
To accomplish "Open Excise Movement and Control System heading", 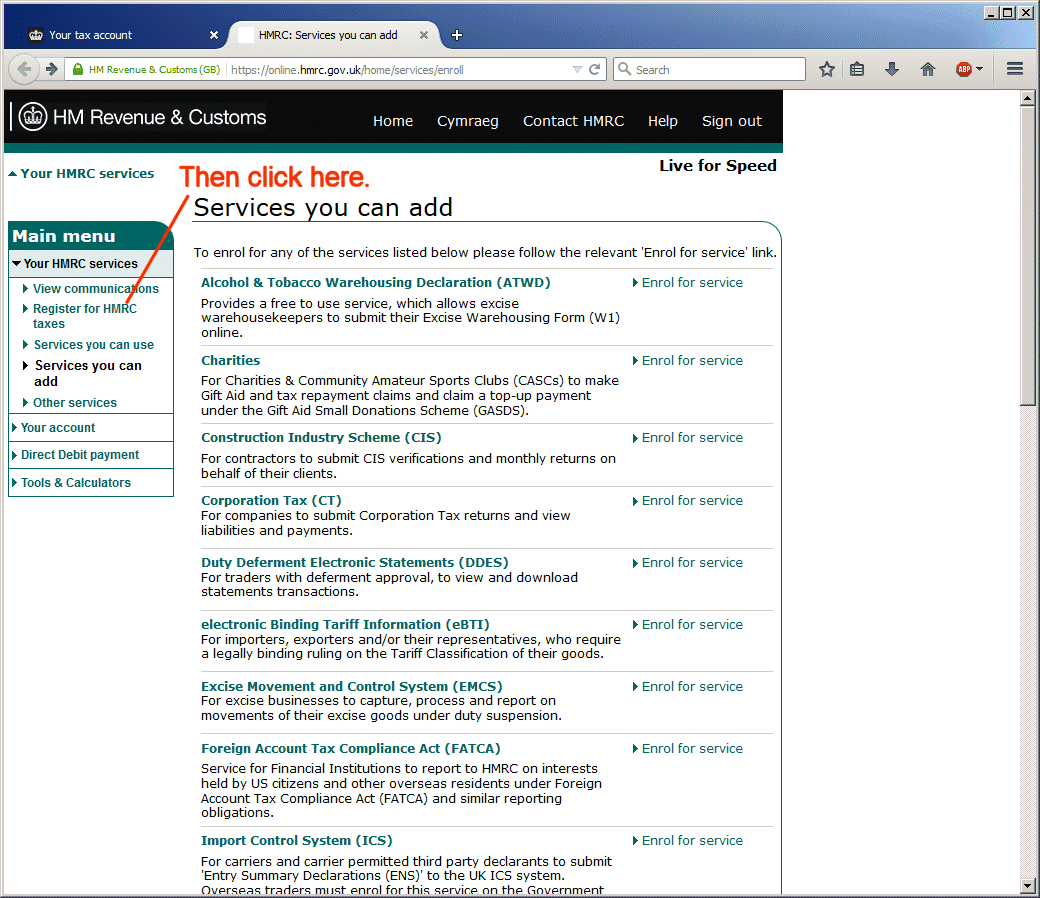I will (352, 686).
